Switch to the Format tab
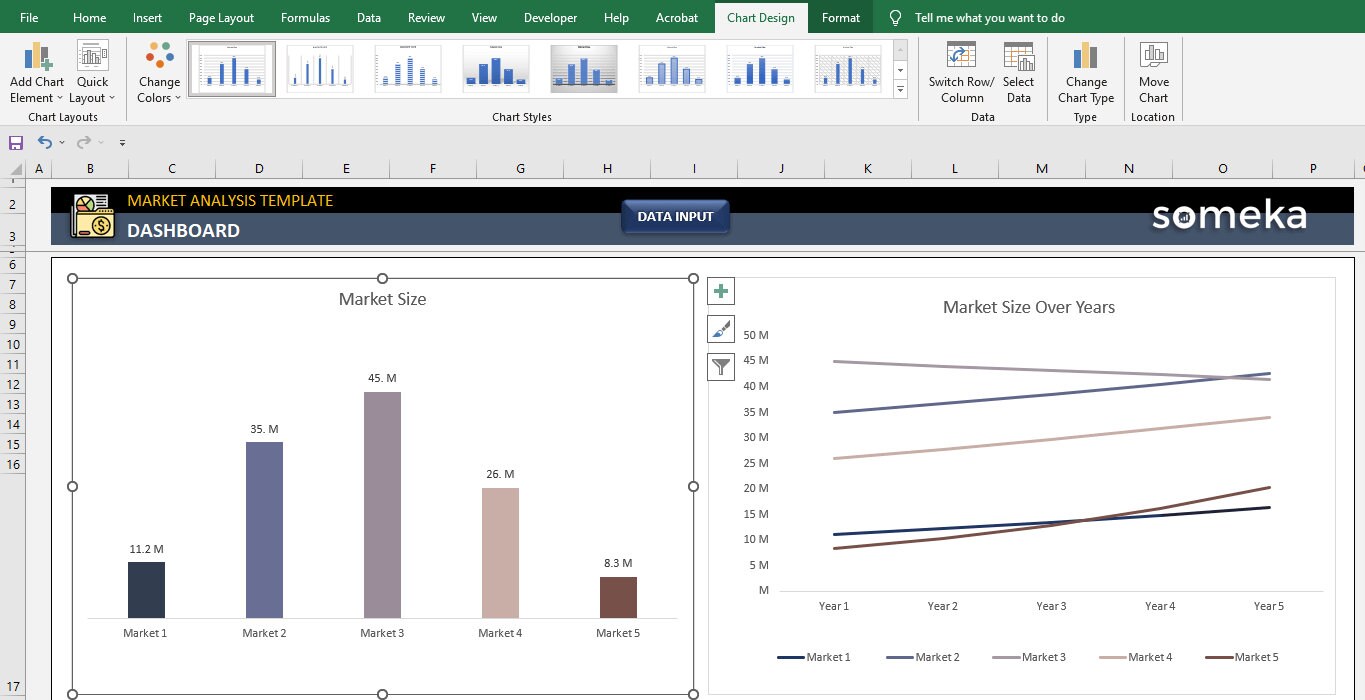Image resolution: width=1365 pixels, height=700 pixels. click(x=840, y=17)
